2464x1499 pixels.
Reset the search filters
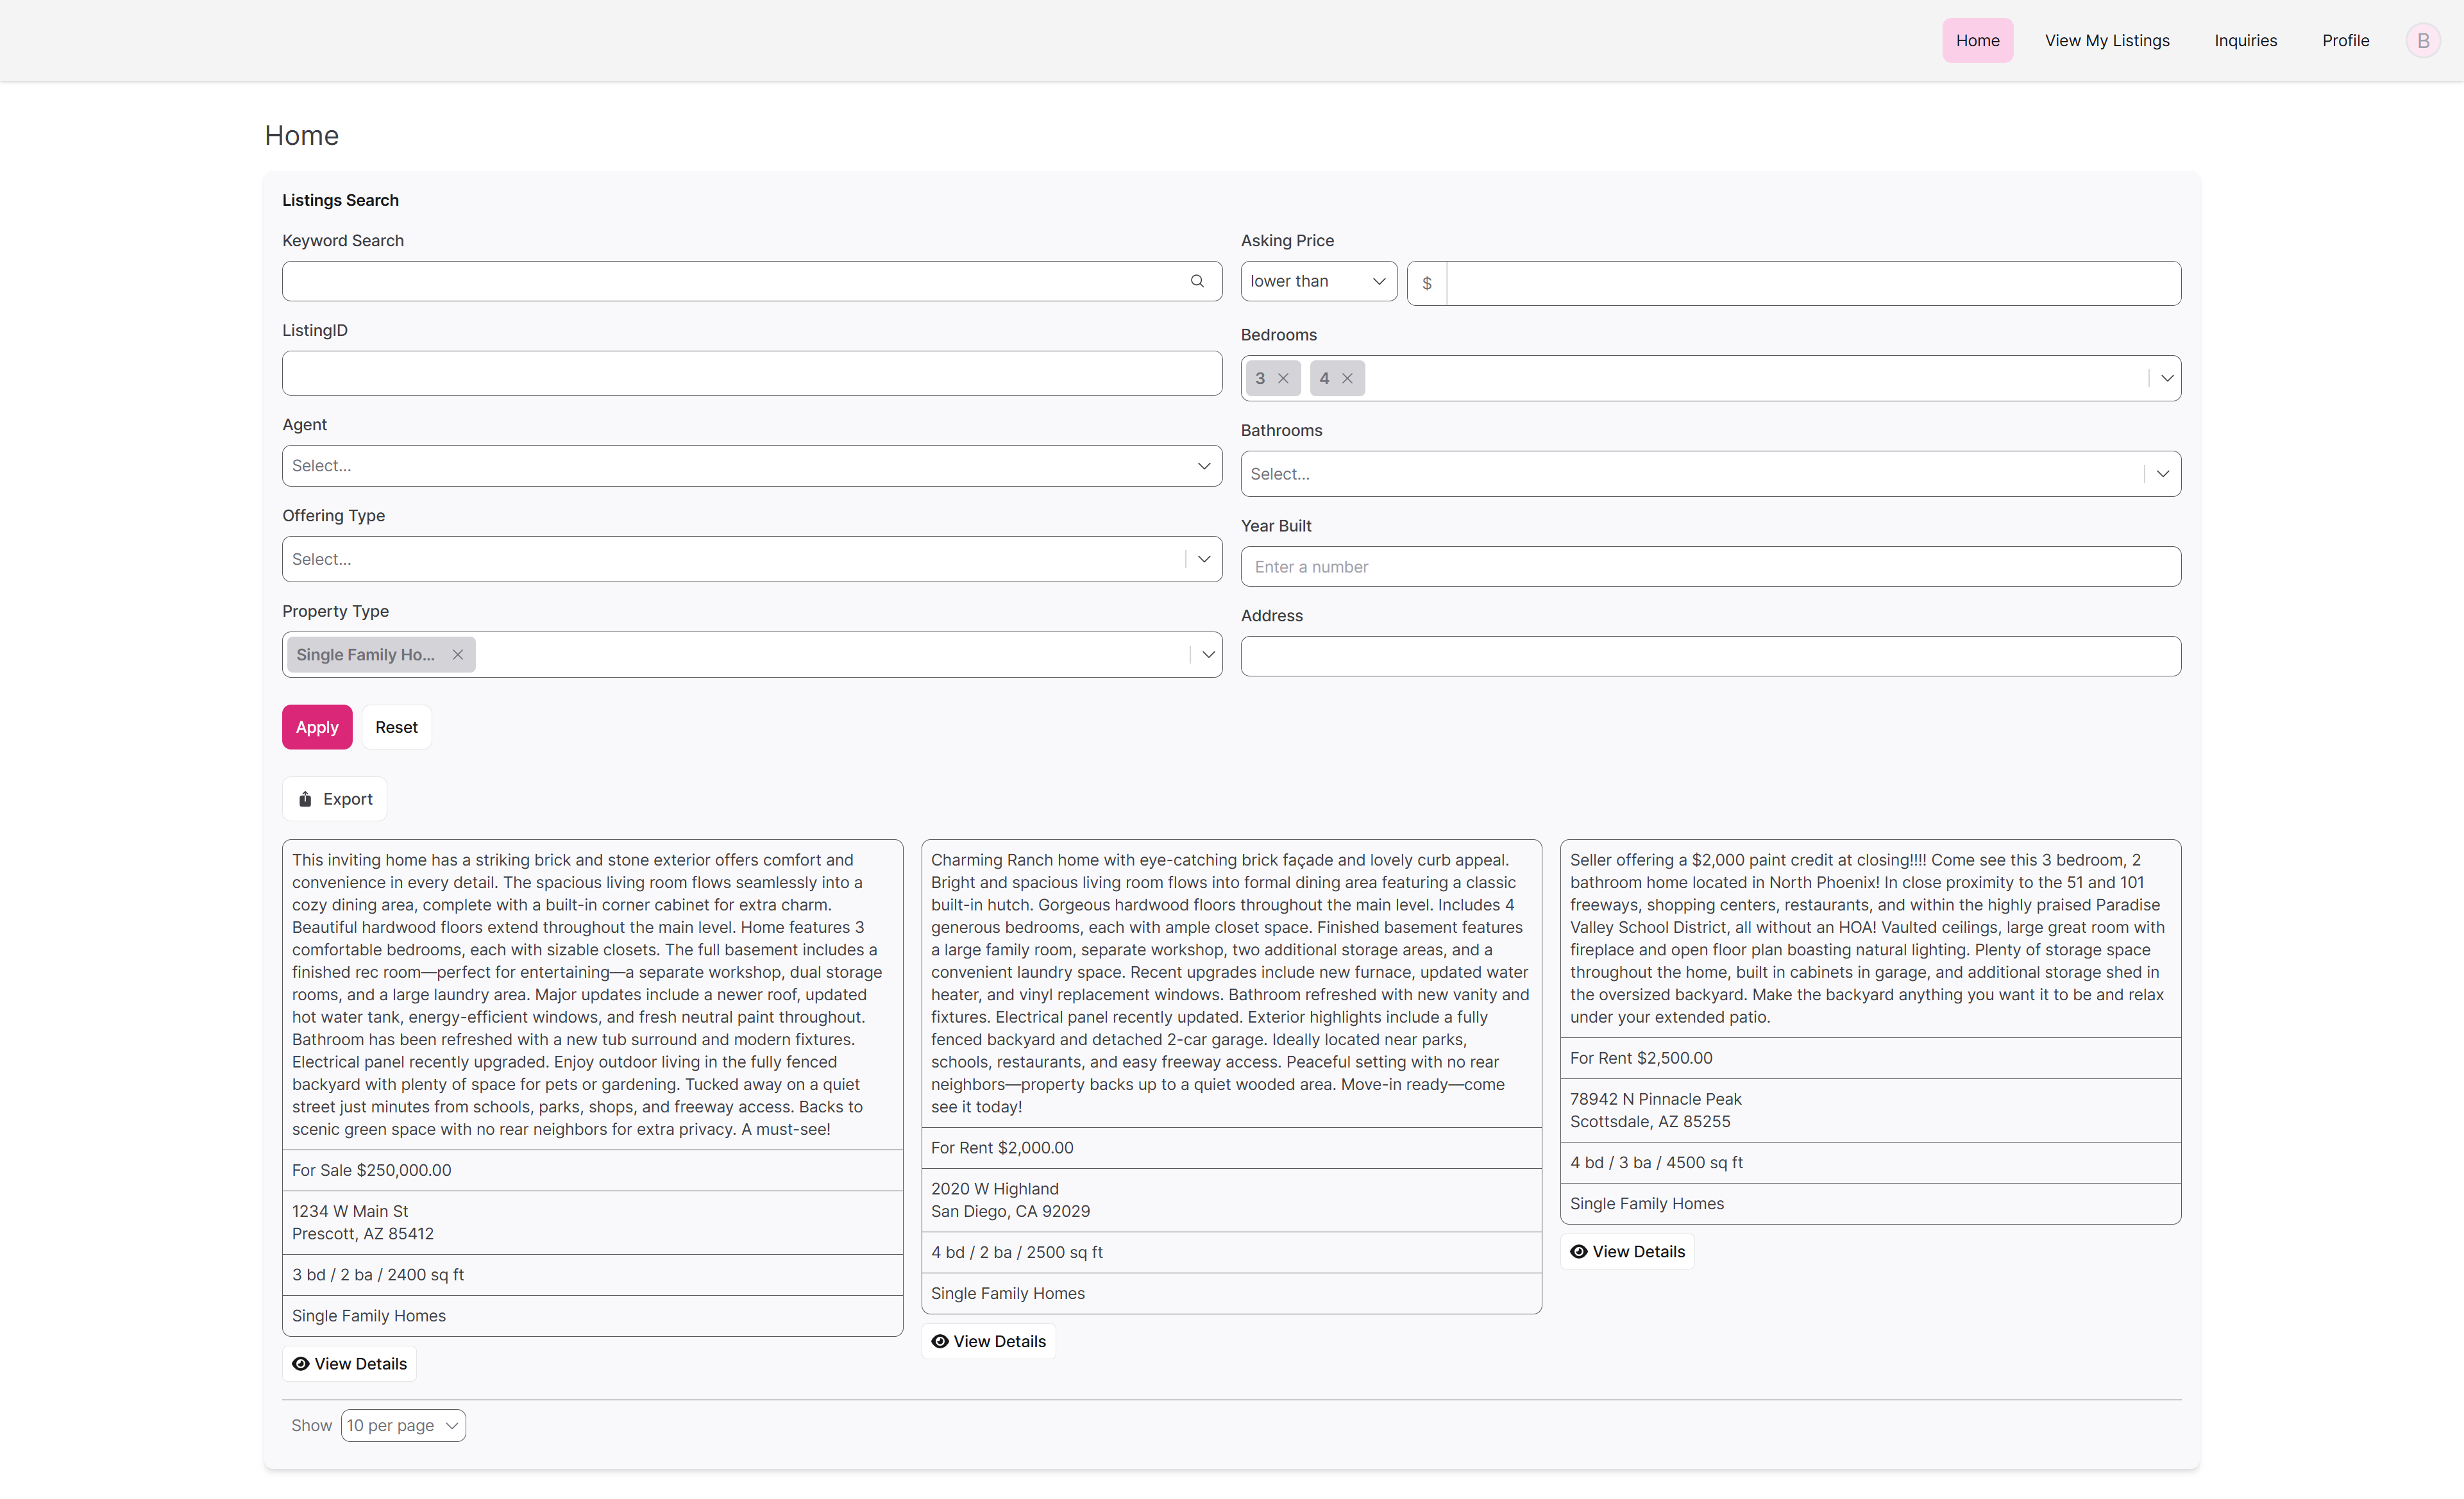(x=396, y=727)
